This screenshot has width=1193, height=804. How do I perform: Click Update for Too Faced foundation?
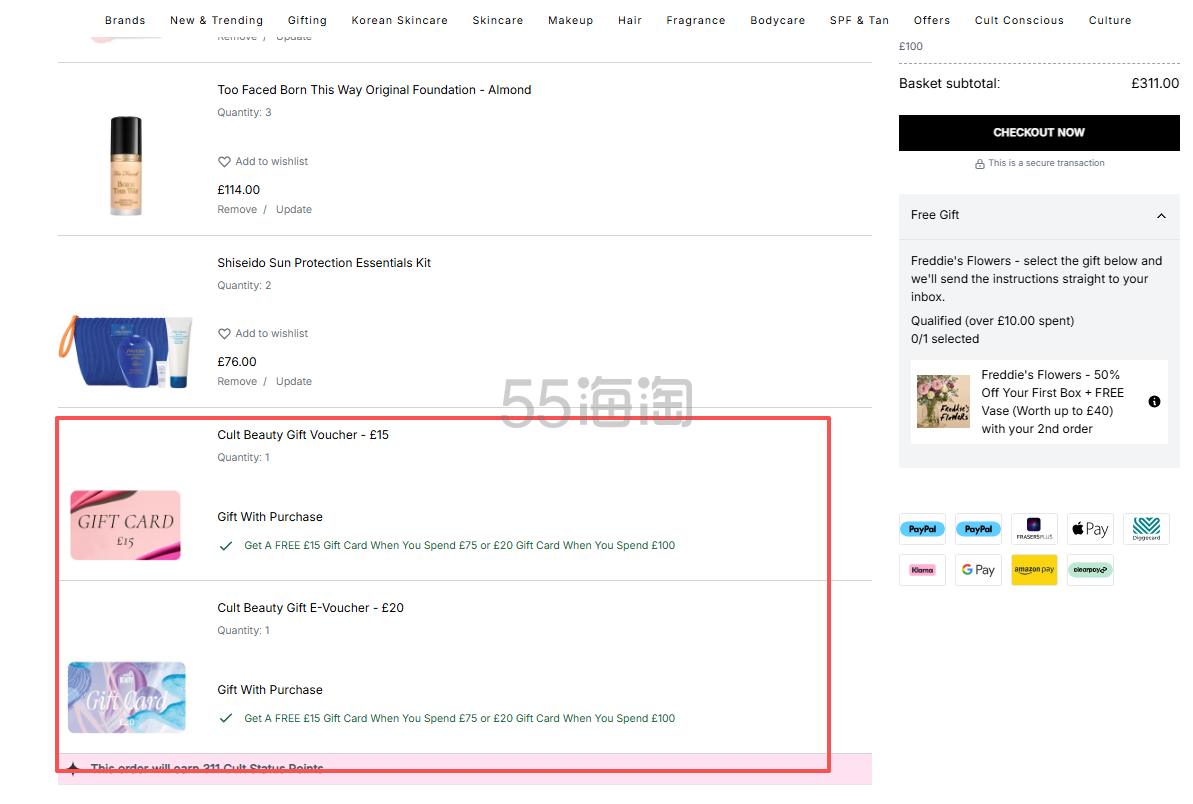tap(294, 210)
